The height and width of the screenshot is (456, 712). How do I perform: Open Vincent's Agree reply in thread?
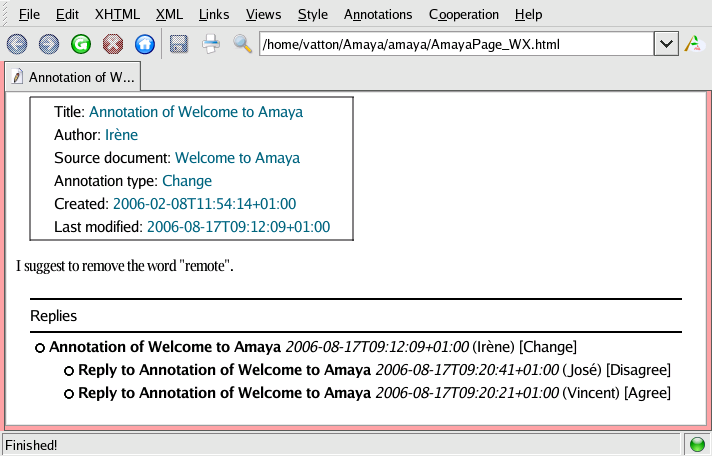point(224,393)
